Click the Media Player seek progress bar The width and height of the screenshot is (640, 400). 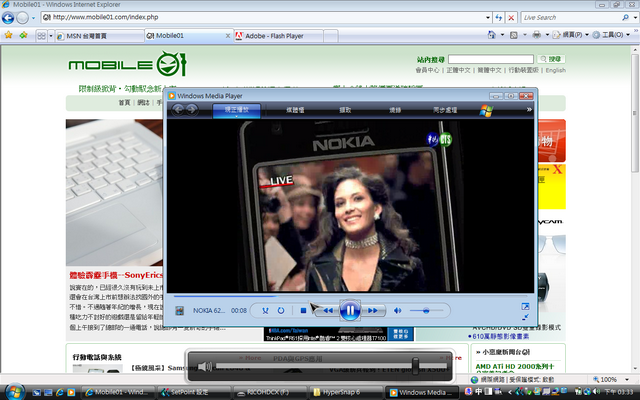350,296
